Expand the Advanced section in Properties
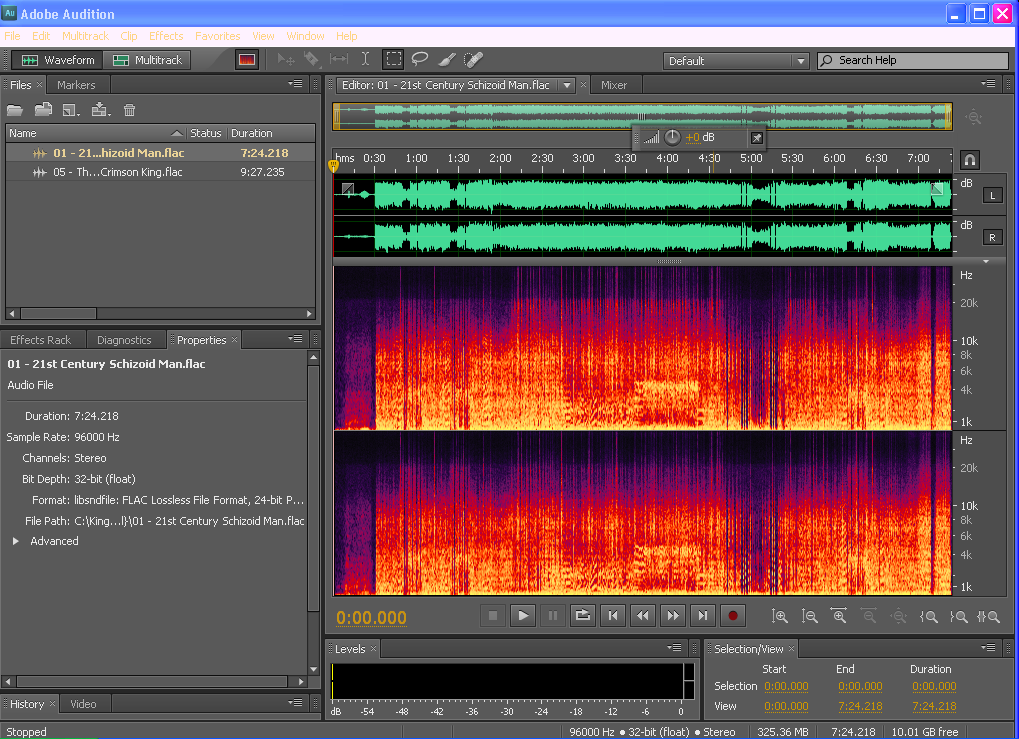The width and height of the screenshot is (1019, 739). tap(16, 541)
